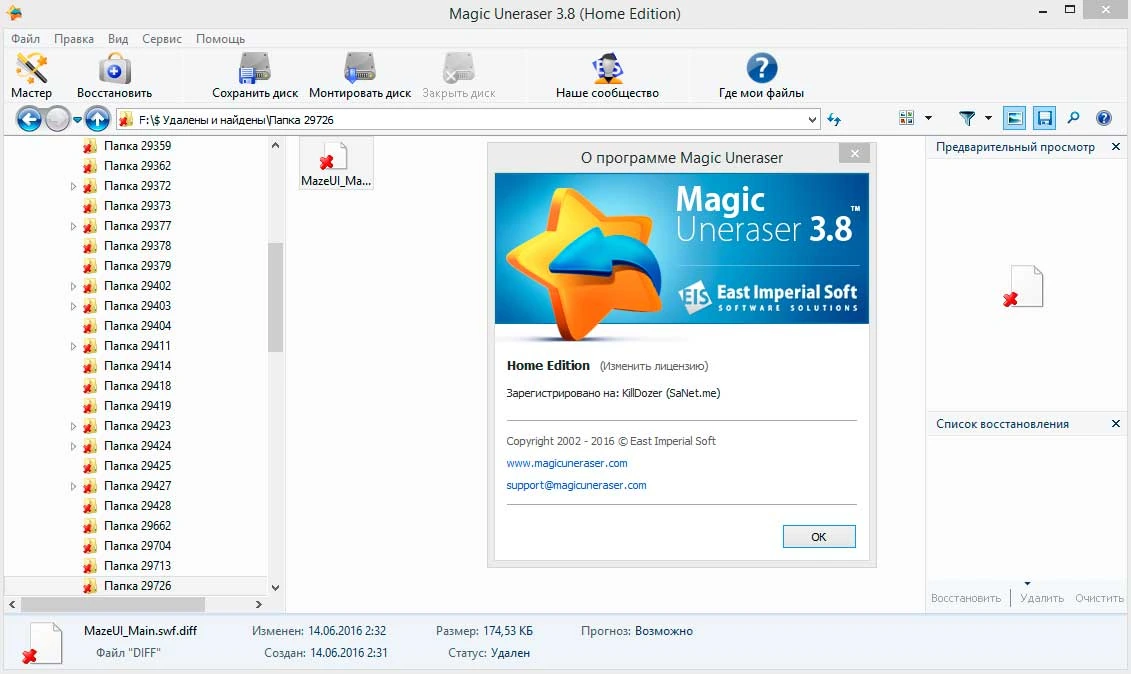Click the Изменить лицензию link
Viewport: 1131px width, 674px height.
tap(654, 366)
